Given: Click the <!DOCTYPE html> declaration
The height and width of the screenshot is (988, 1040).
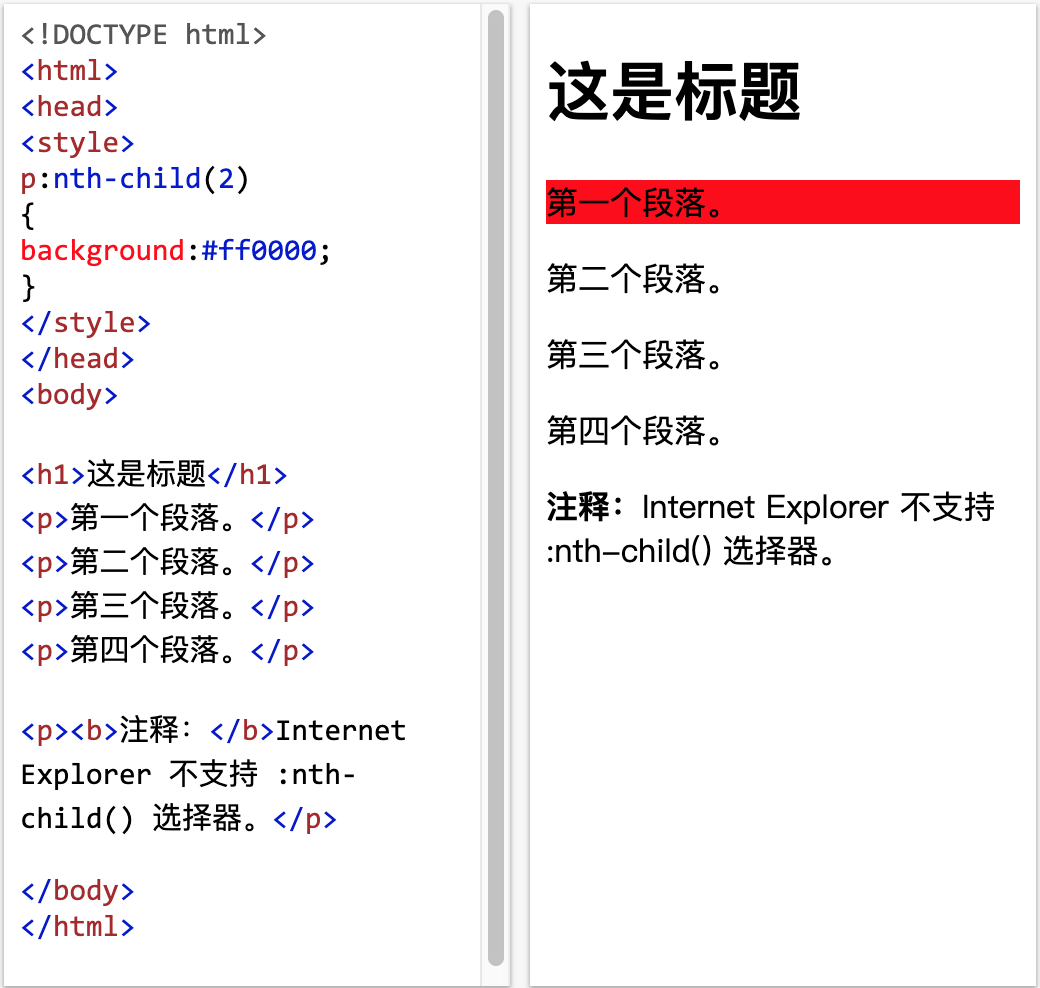Looking at the screenshot, I should pyautogui.click(x=142, y=34).
